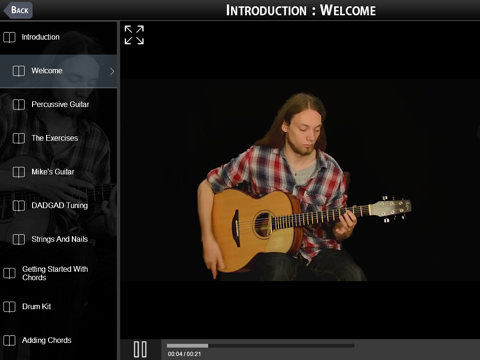Click the guitarist video frame

pyautogui.click(x=300, y=180)
